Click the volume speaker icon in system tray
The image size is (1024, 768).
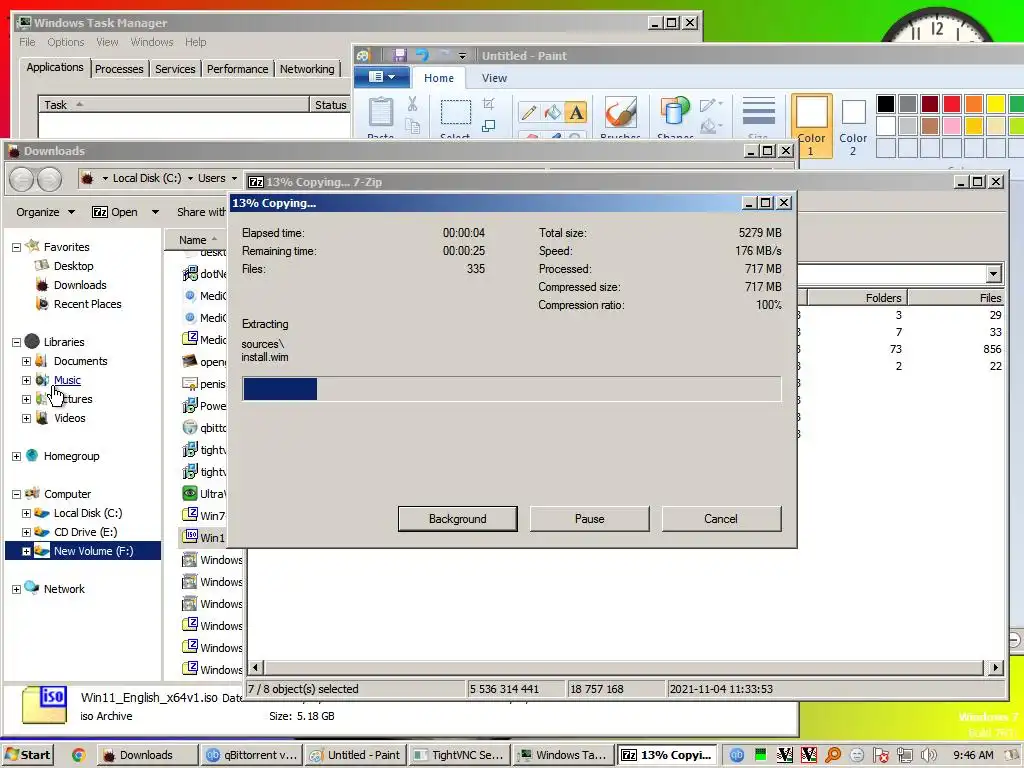(x=928, y=755)
